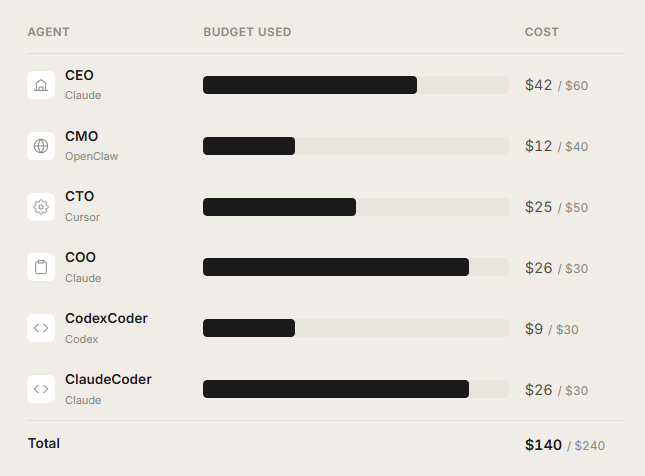The width and height of the screenshot is (645, 476).
Task: Click the Cost column header
Action: (x=541, y=32)
